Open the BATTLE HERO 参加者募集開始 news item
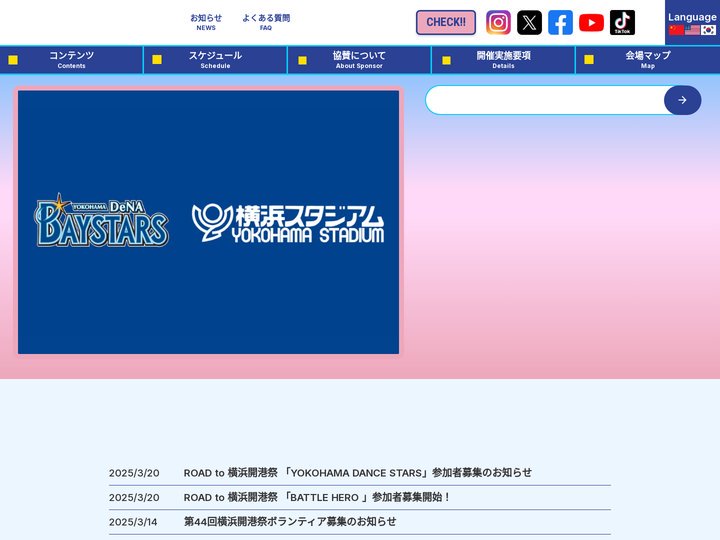The image size is (720, 540). tap(317, 497)
